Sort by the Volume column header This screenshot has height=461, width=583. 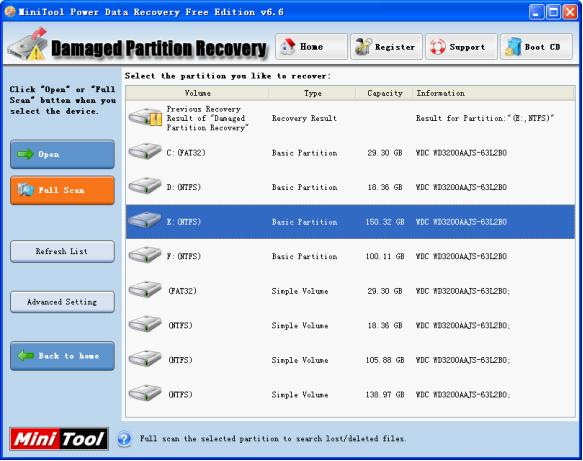coord(197,93)
